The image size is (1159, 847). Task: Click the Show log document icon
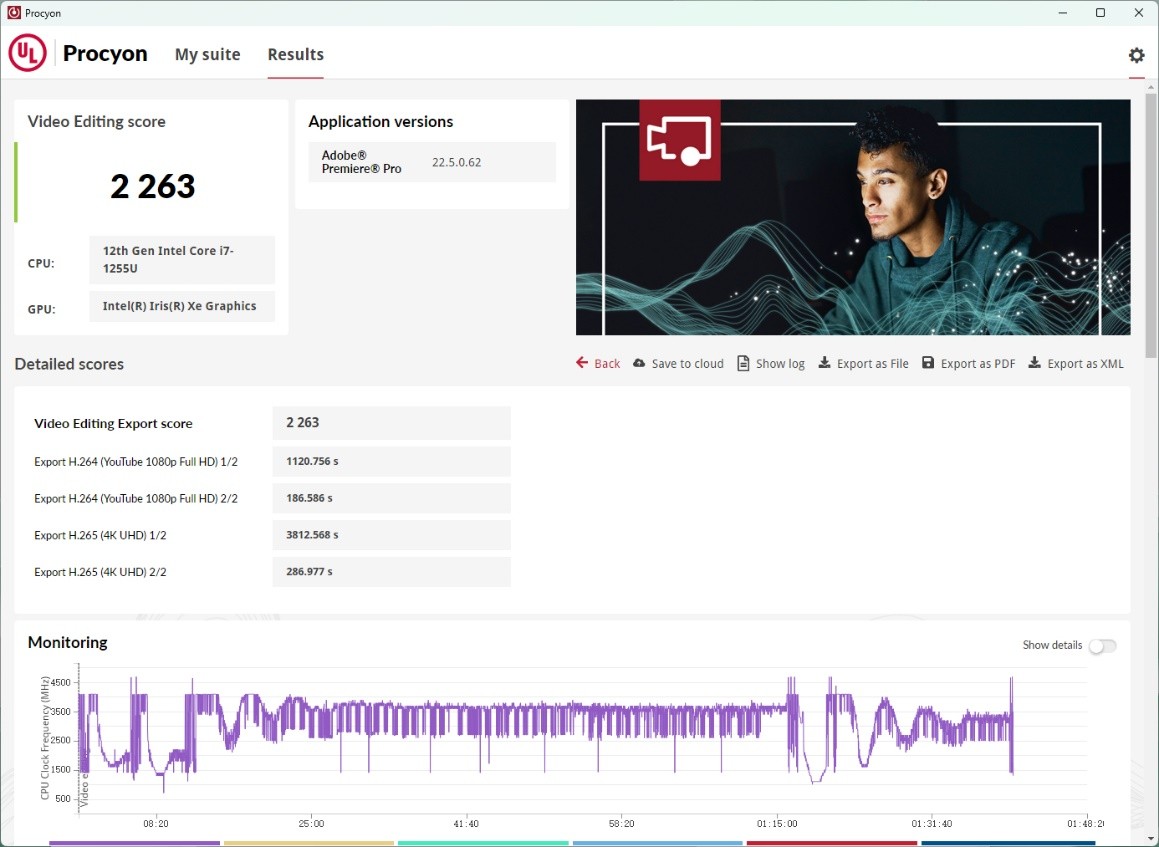coord(743,363)
